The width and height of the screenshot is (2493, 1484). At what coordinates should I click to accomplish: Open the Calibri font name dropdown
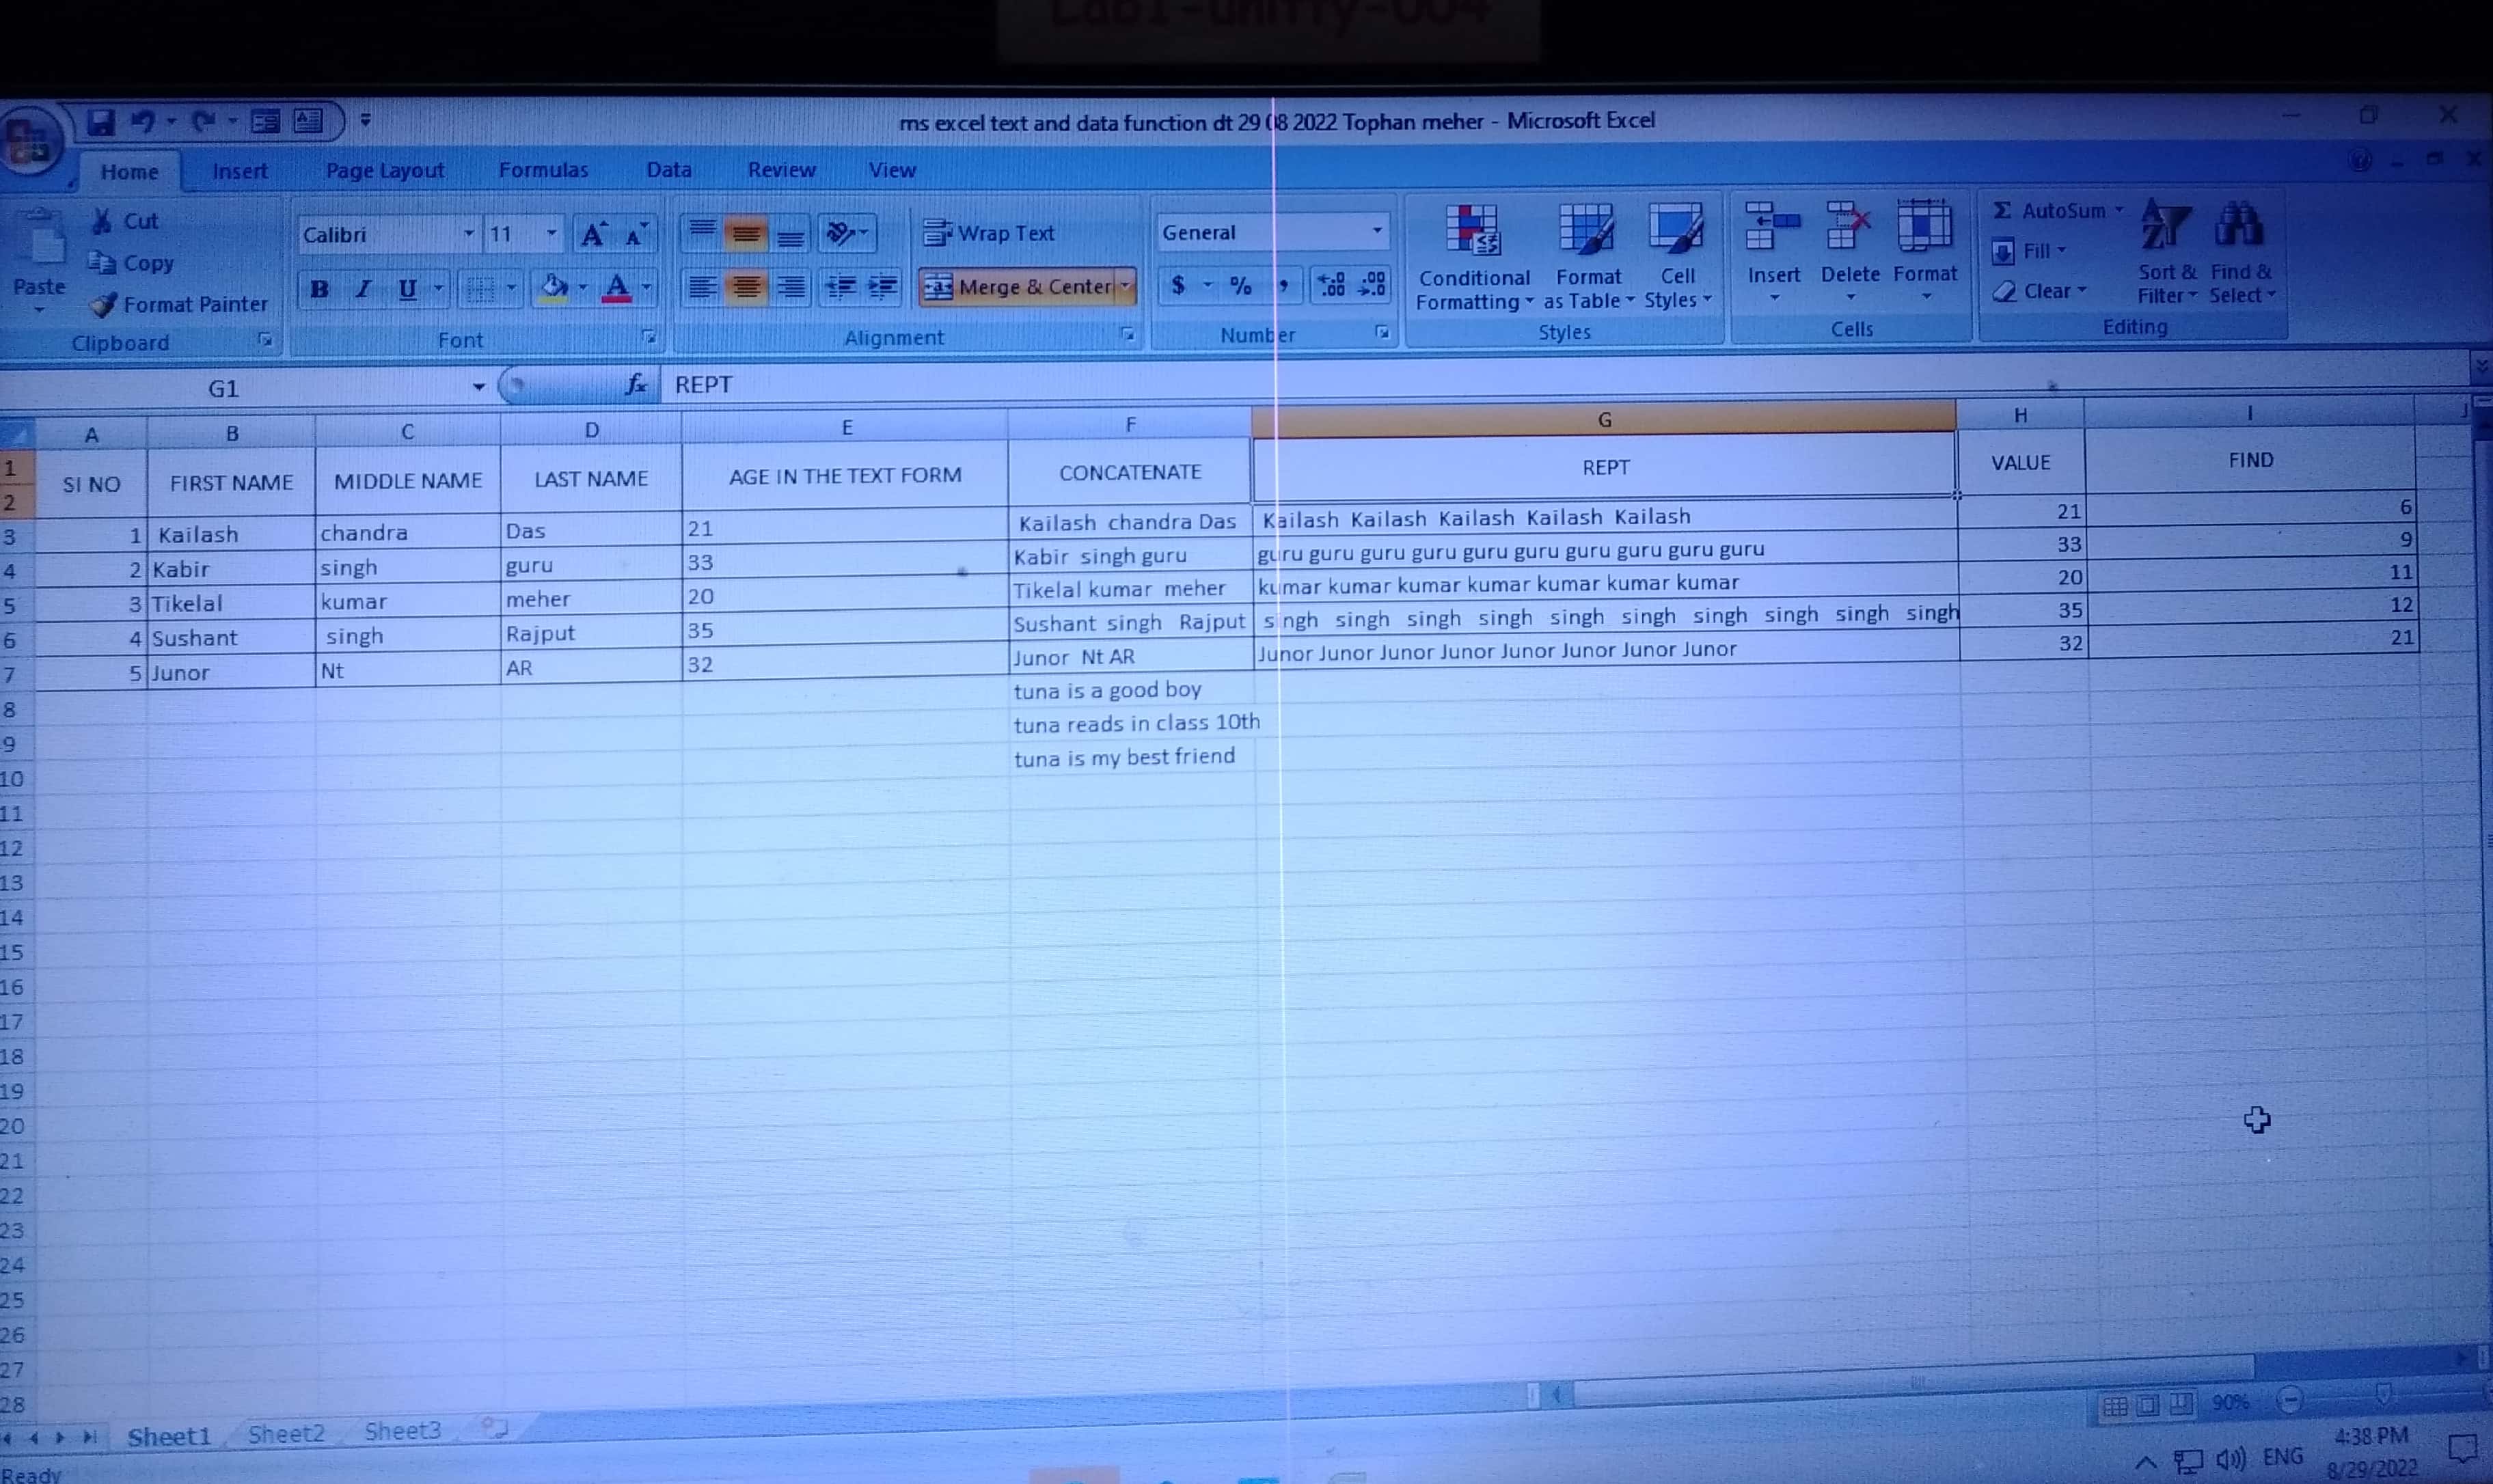[468, 234]
